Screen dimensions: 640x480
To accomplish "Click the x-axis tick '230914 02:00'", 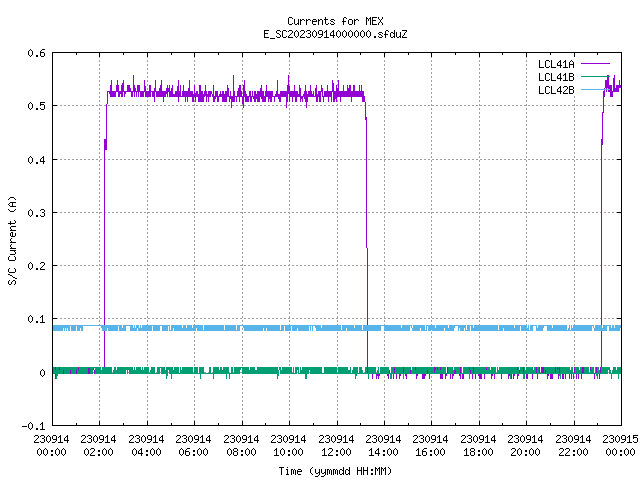I will coord(98,446).
